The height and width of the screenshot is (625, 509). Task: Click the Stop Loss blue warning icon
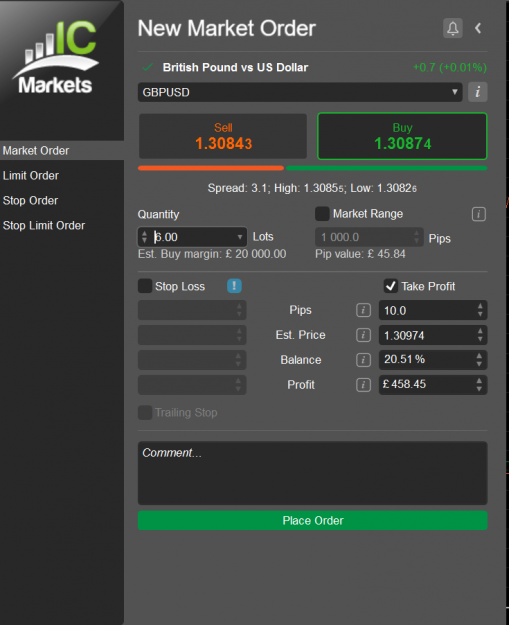pyautogui.click(x=234, y=286)
